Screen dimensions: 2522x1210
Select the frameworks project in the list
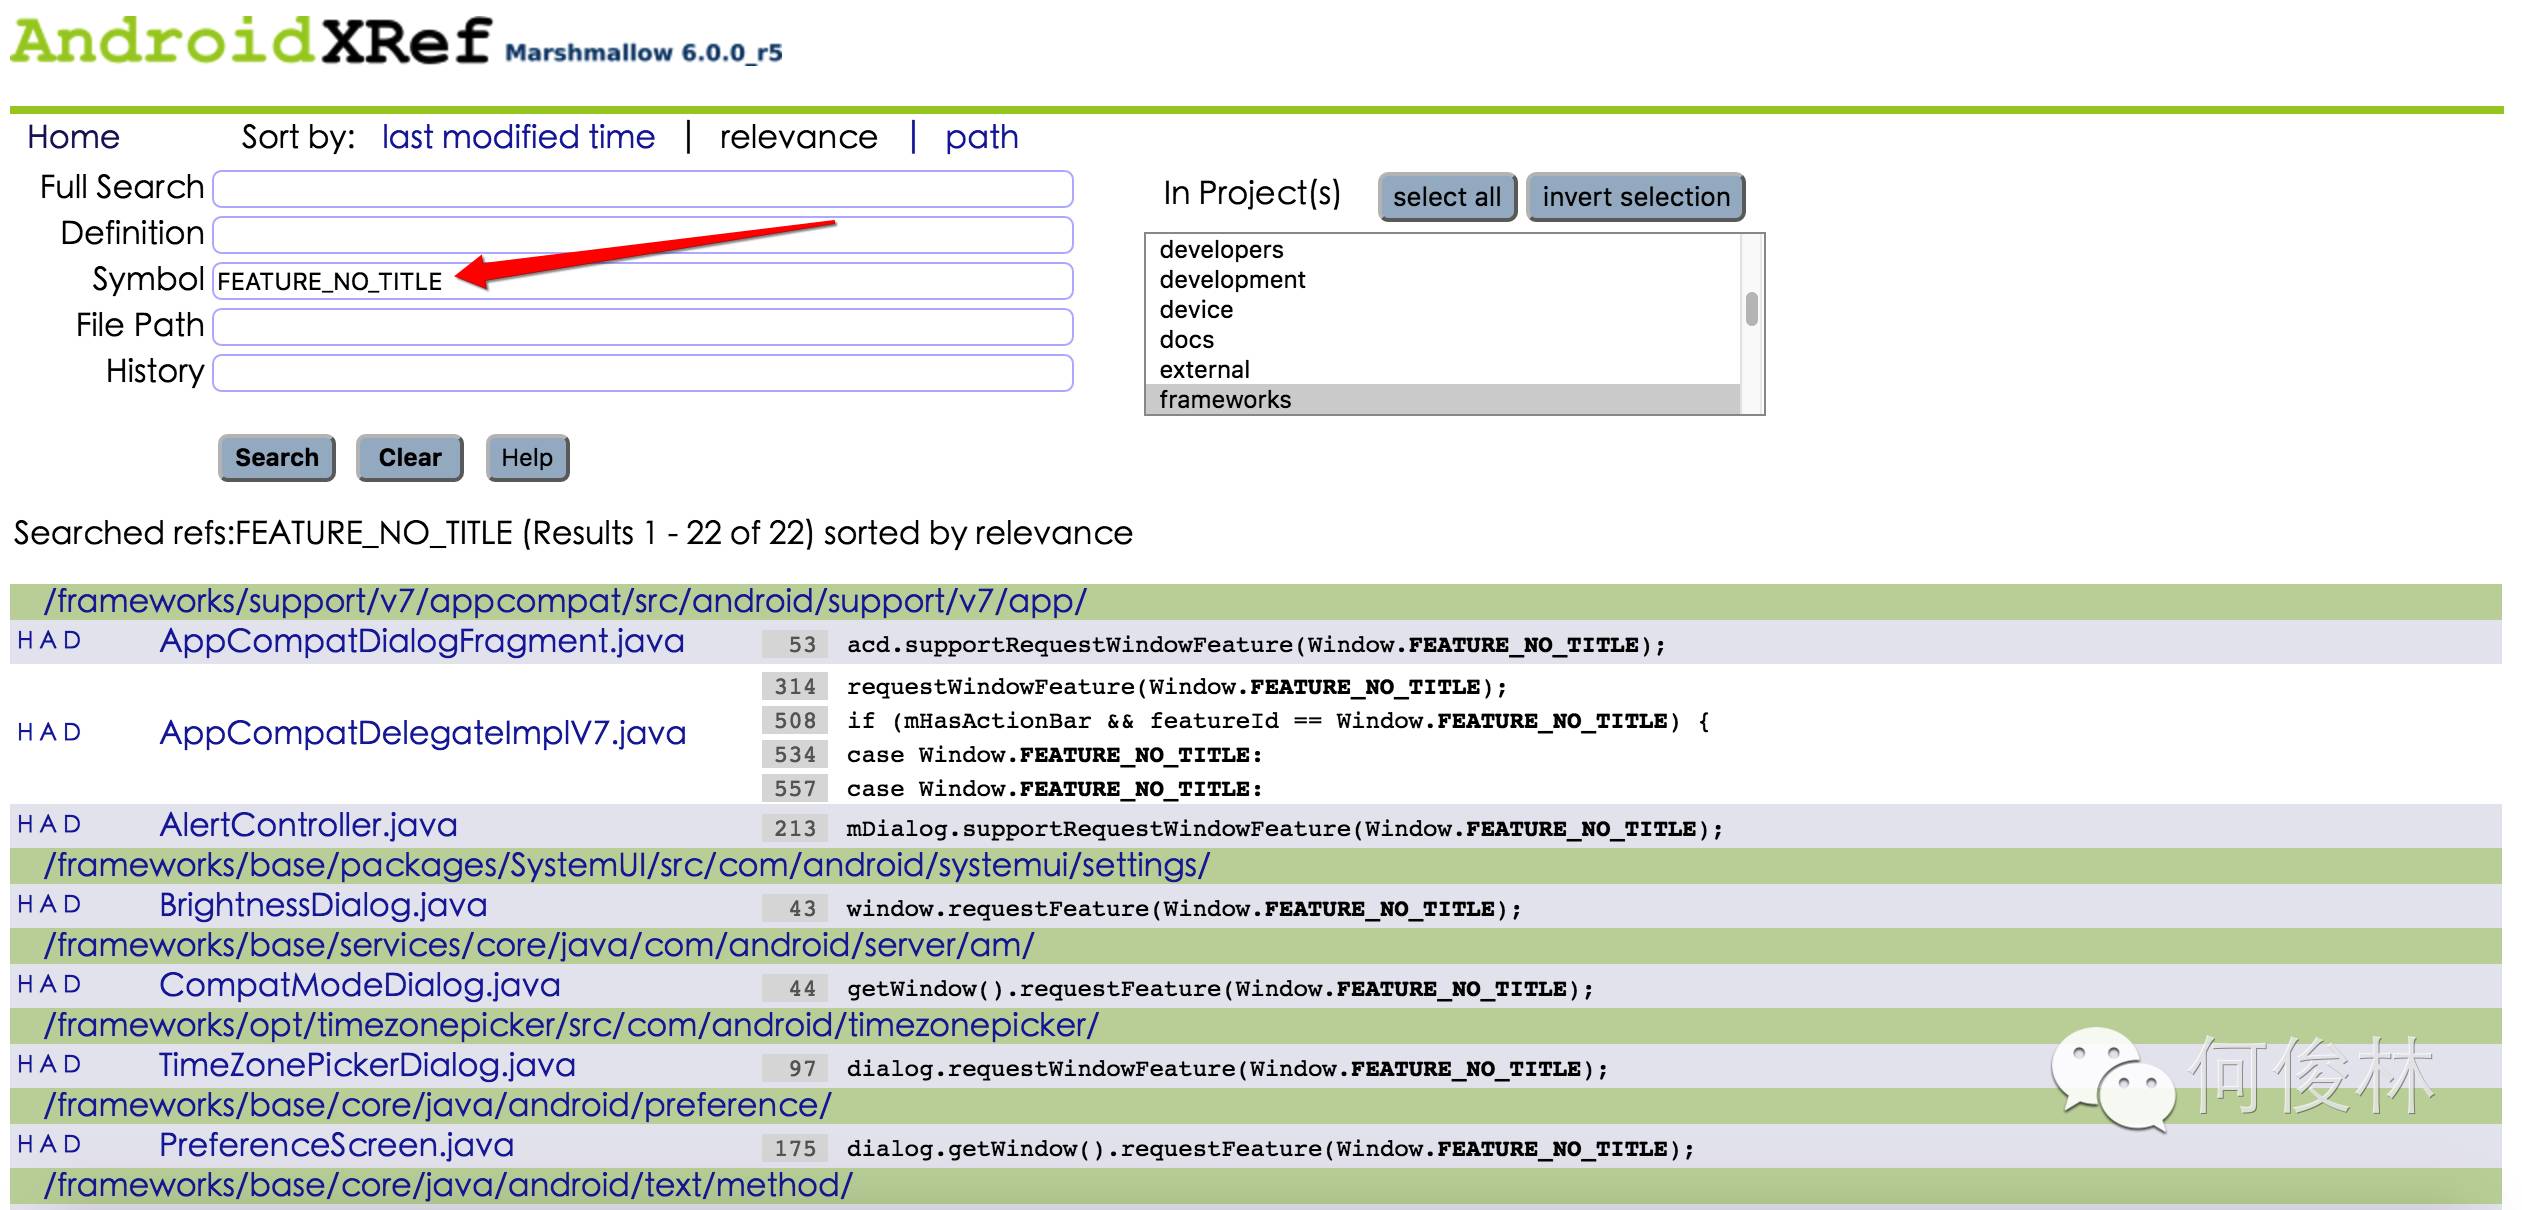coord(1225,400)
